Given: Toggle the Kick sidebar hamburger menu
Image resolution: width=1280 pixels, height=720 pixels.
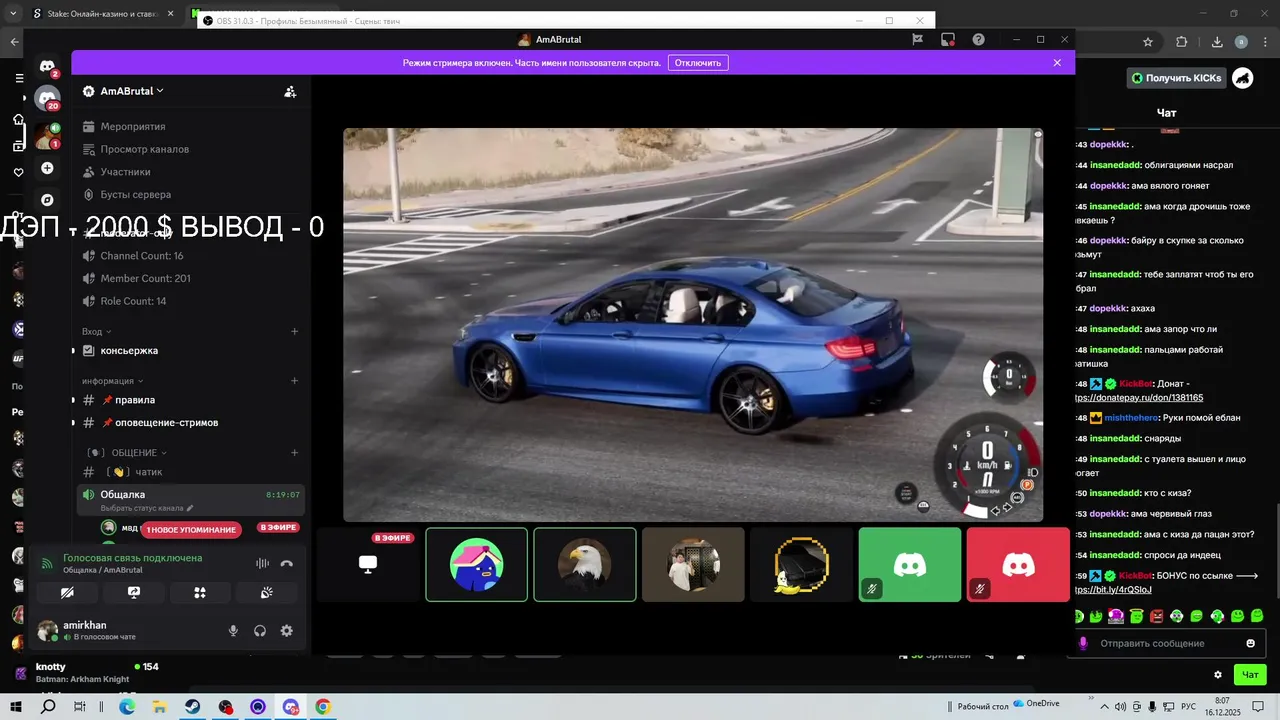Looking at the screenshot, I should tap(19, 77).
